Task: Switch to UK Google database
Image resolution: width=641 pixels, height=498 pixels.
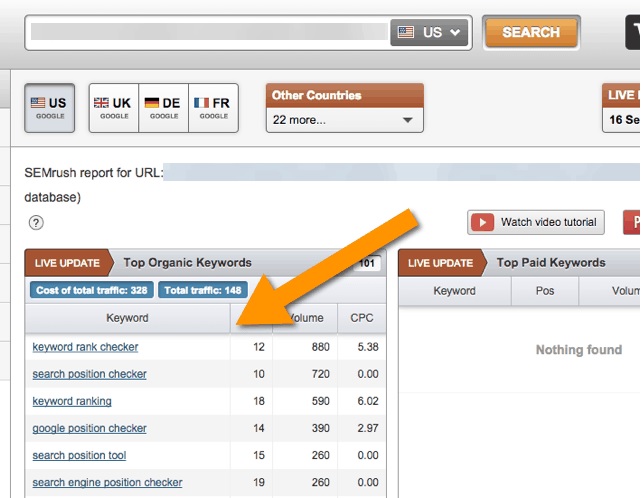Action: point(113,108)
